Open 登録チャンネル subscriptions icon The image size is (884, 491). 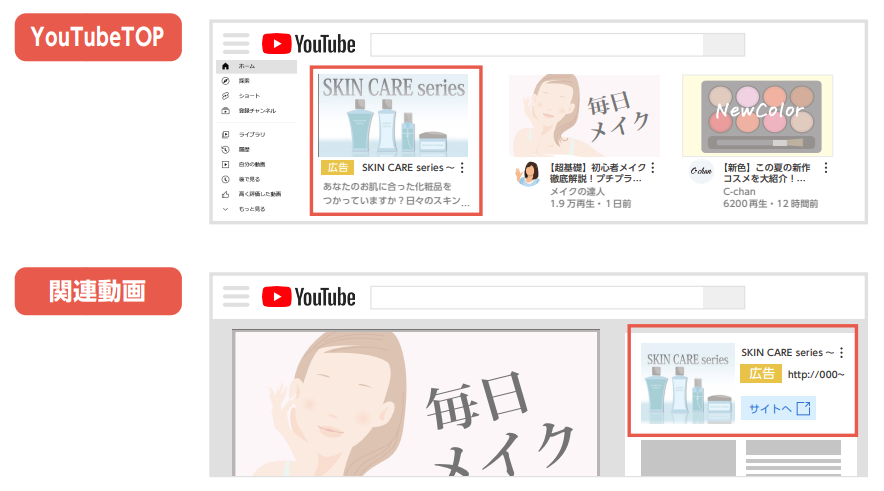point(226,111)
